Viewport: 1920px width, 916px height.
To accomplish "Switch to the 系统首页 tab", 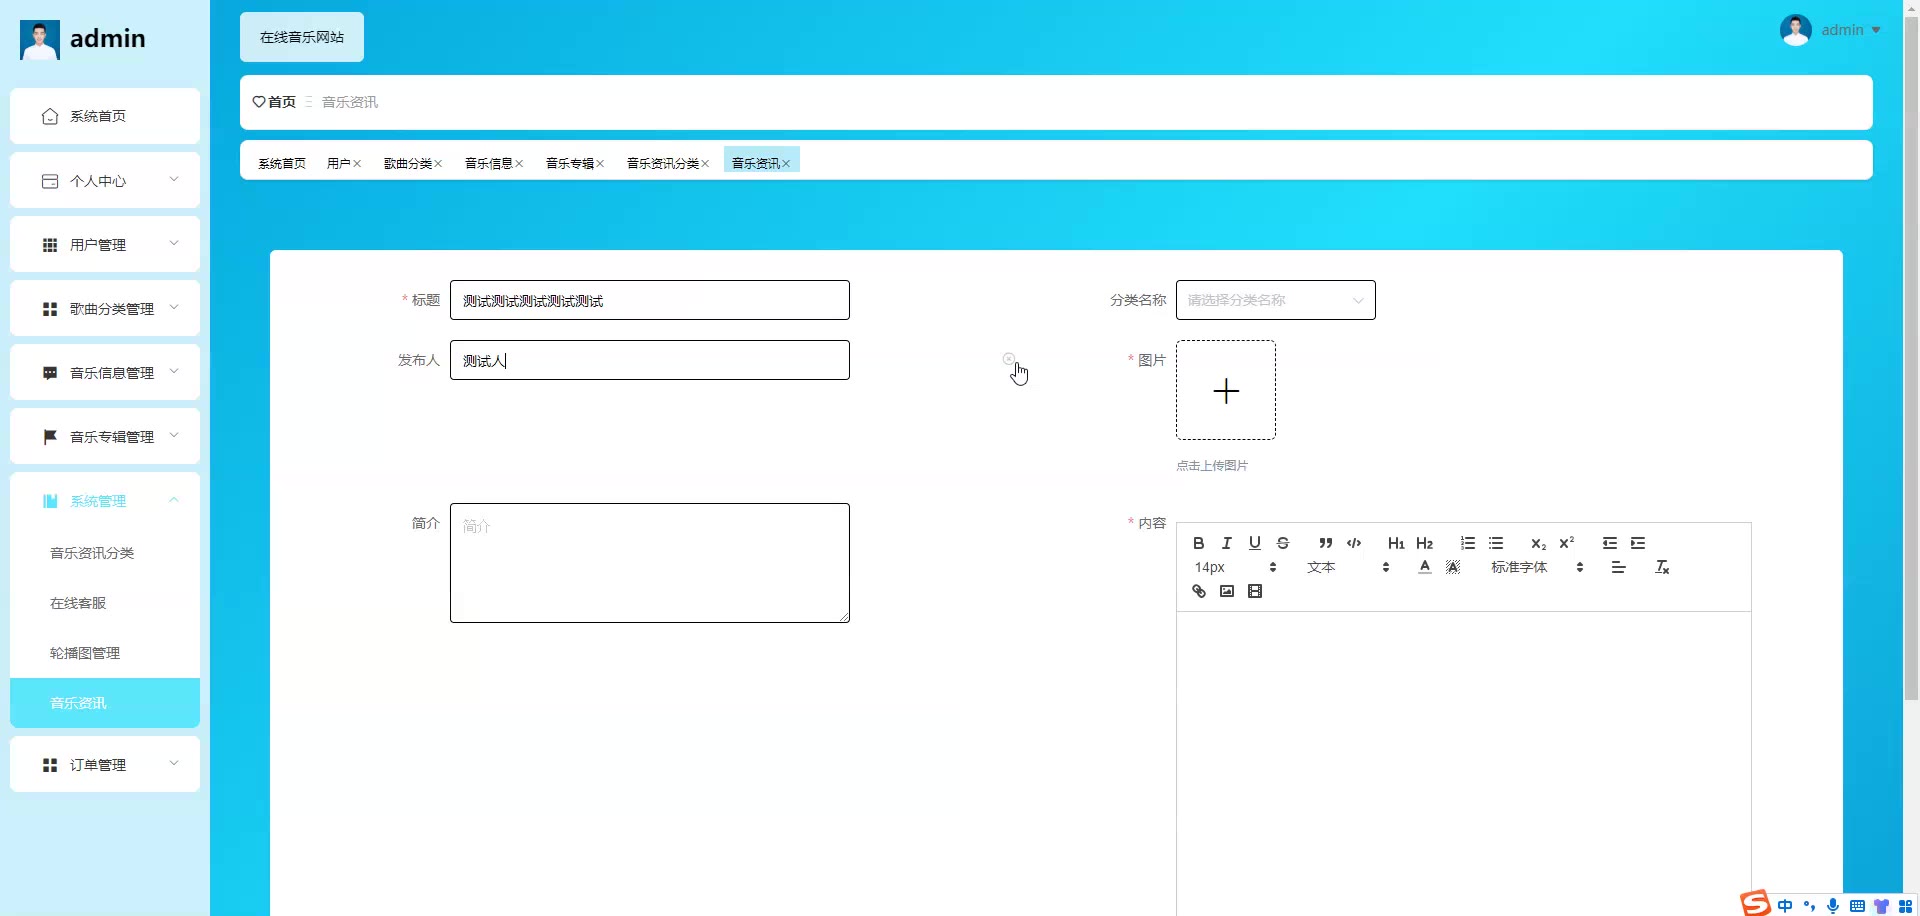I will pos(282,163).
